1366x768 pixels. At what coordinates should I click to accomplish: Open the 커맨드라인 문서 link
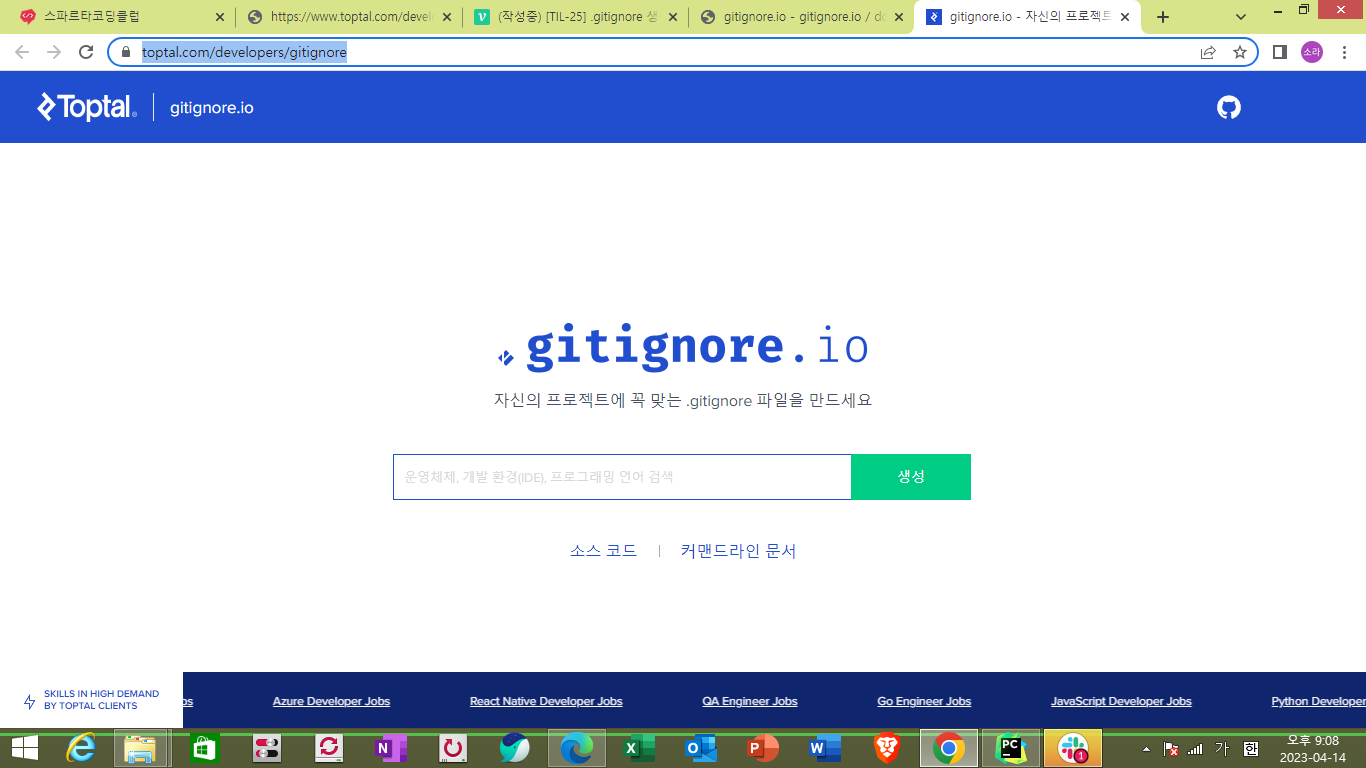[x=738, y=551]
